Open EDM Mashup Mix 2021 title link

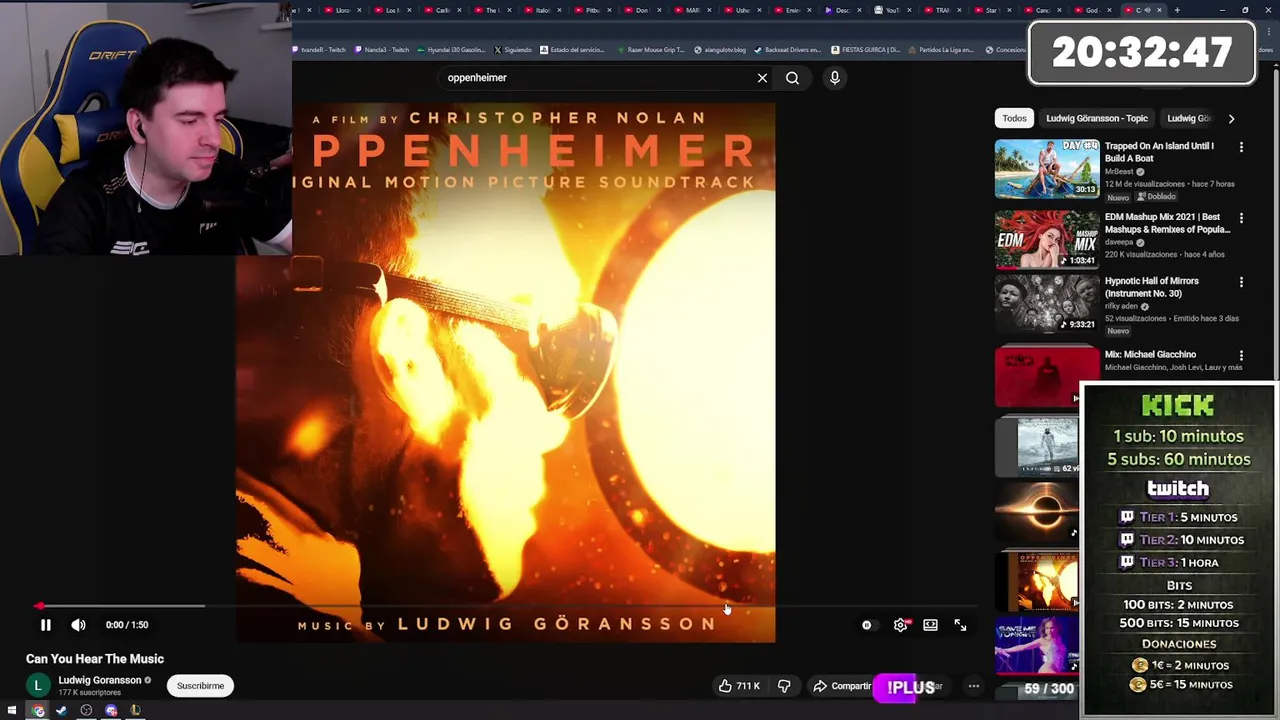pos(1167,223)
